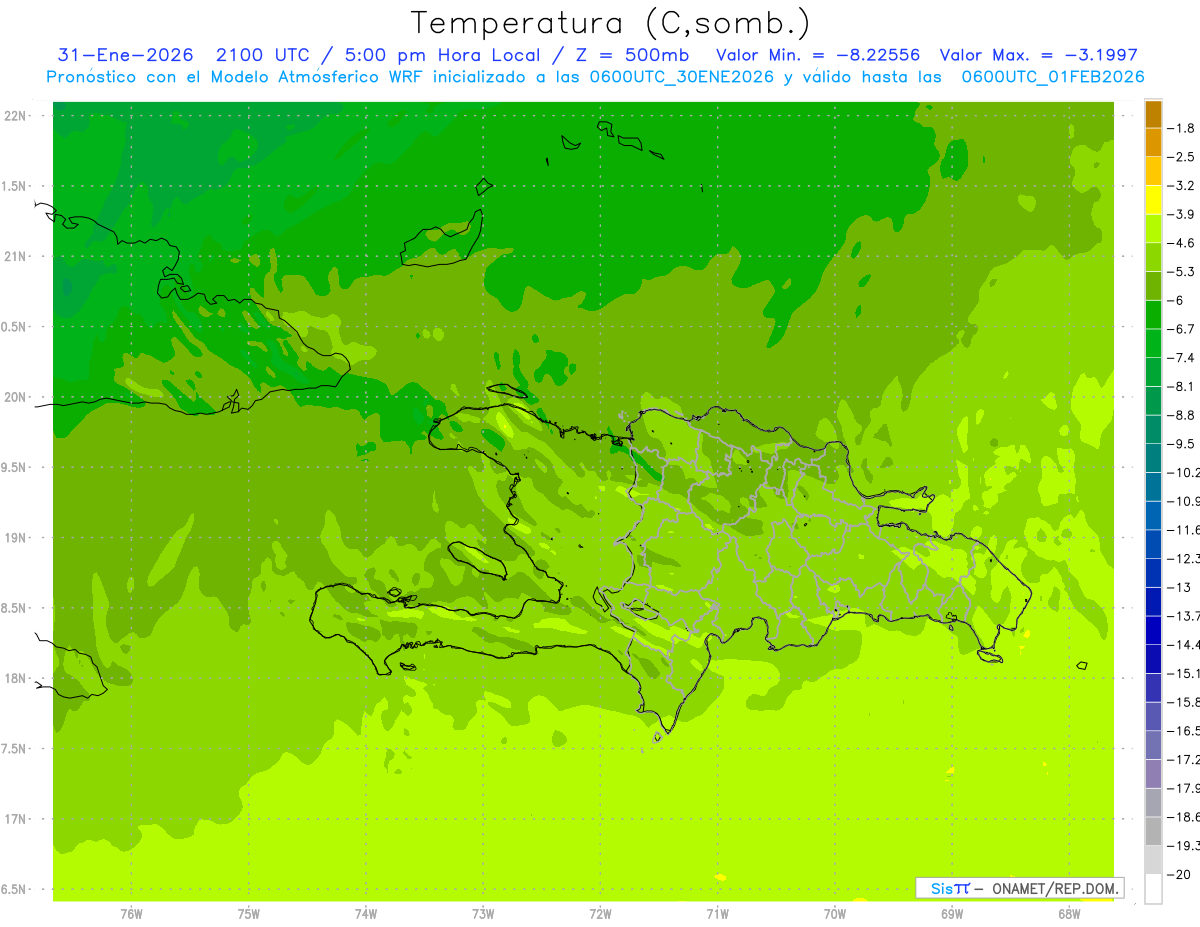Click the "Valor Max. = -3.1997" text
Screen dimensions: 1200x927
click(1039, 55)
